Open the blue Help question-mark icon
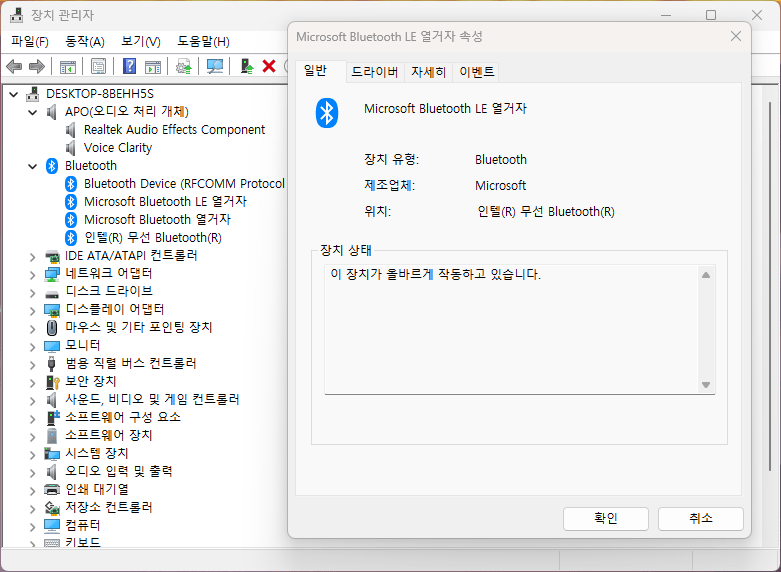The image size is (781, 572). (130, 66)
